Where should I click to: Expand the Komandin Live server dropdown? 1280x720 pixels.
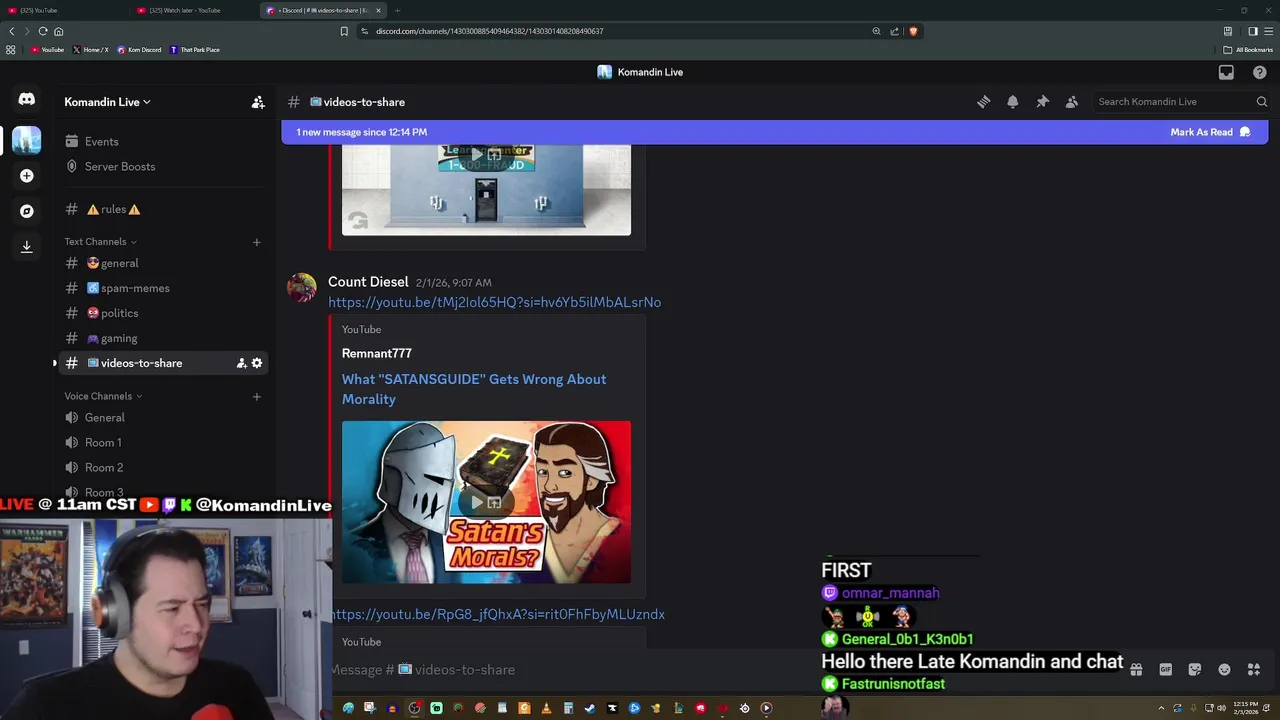coord(107,102)
